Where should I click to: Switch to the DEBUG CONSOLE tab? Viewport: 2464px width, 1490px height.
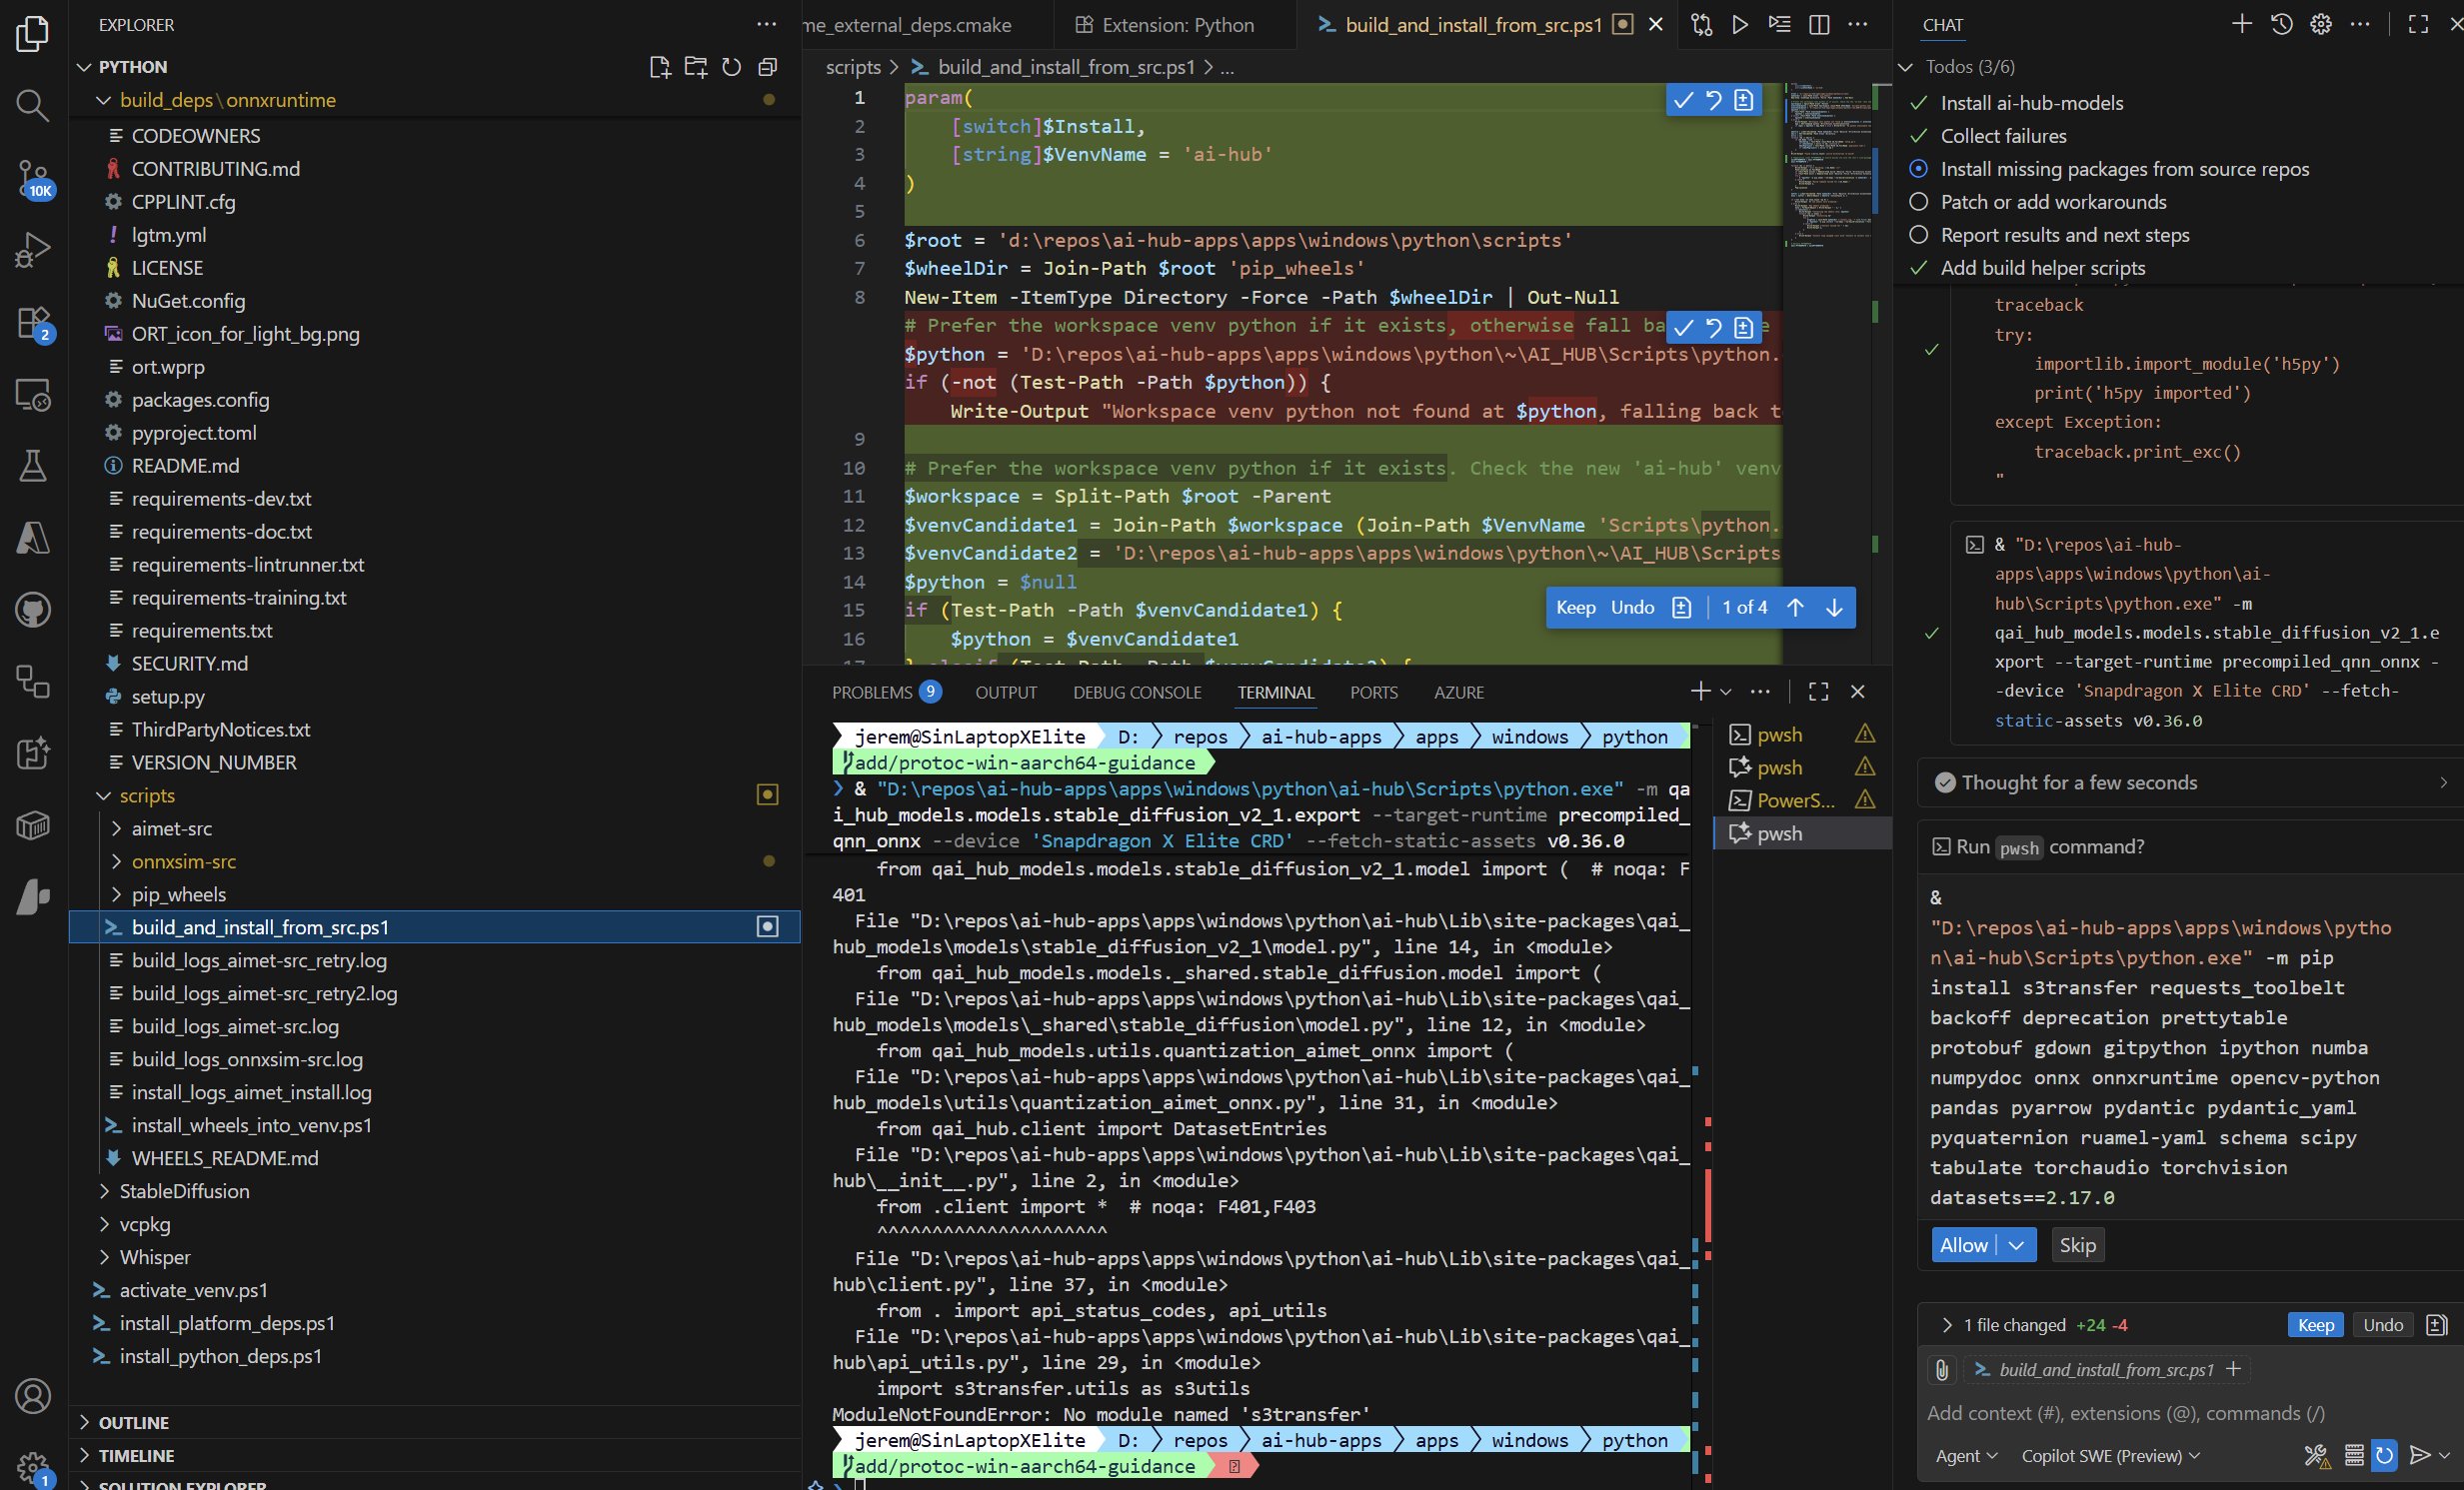tap(1137, 692)
